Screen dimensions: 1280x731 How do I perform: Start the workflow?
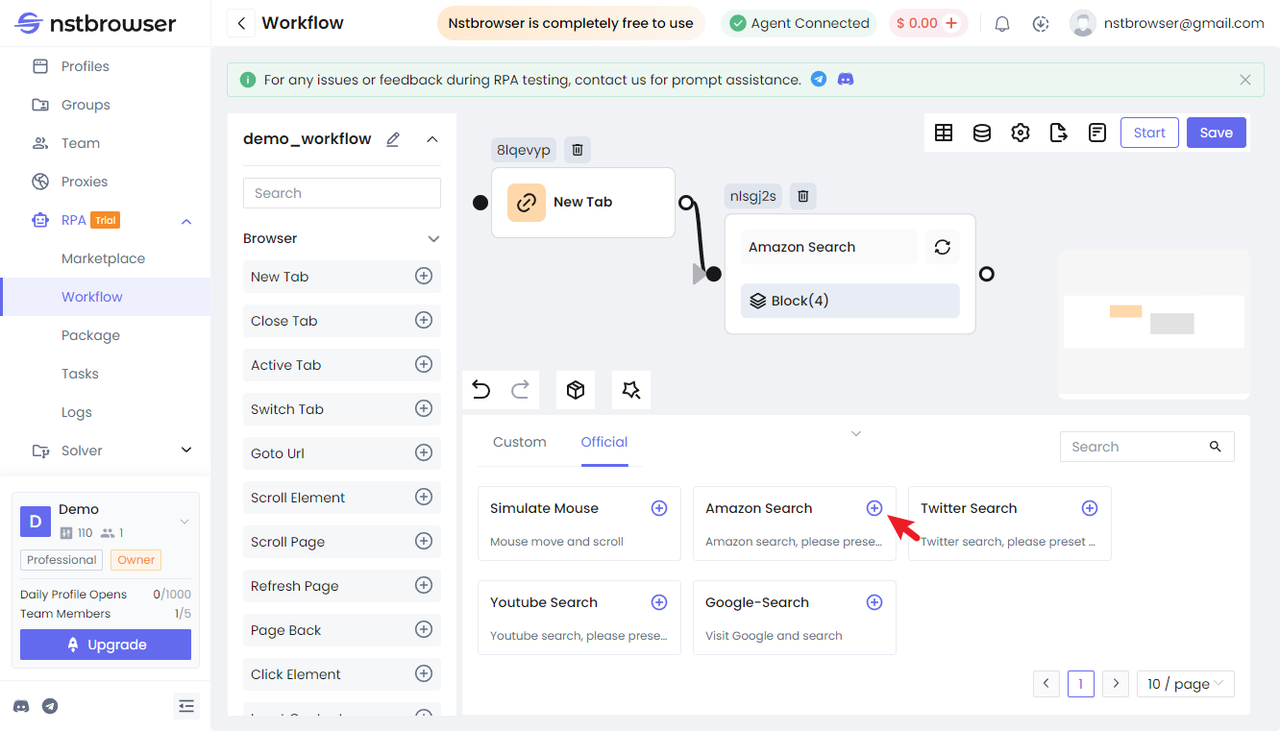coord(1149,133)
